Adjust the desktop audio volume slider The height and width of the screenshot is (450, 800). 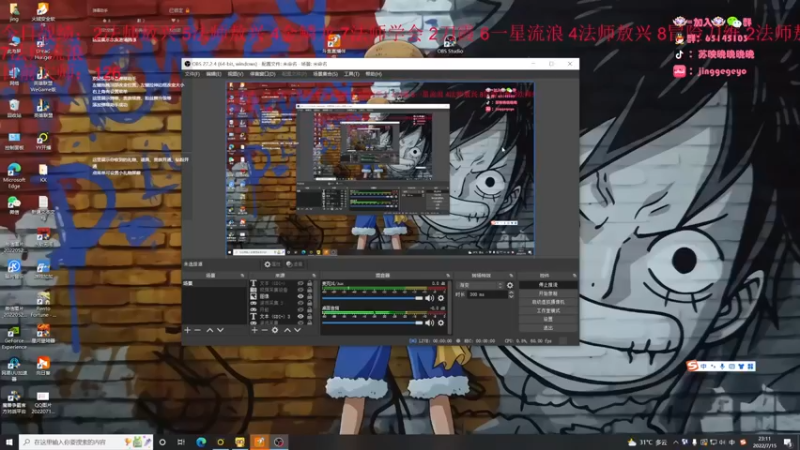(x=372, y=322)
